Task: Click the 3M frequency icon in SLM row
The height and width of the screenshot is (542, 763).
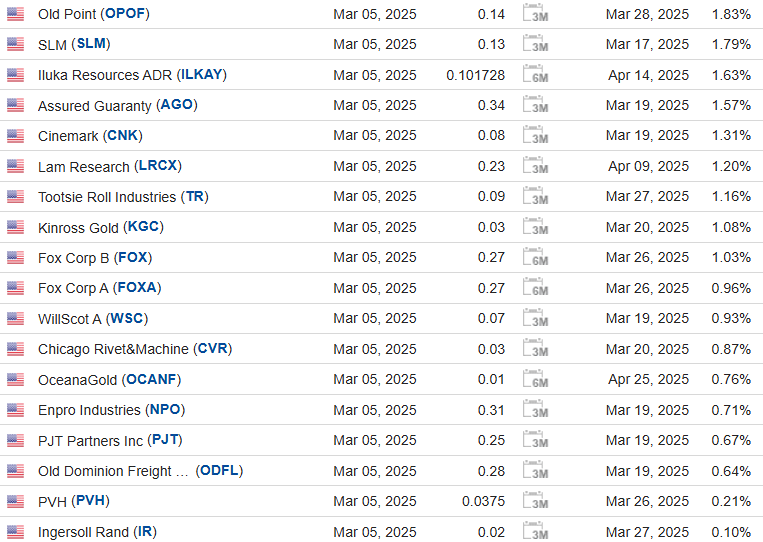Action: 537,44
